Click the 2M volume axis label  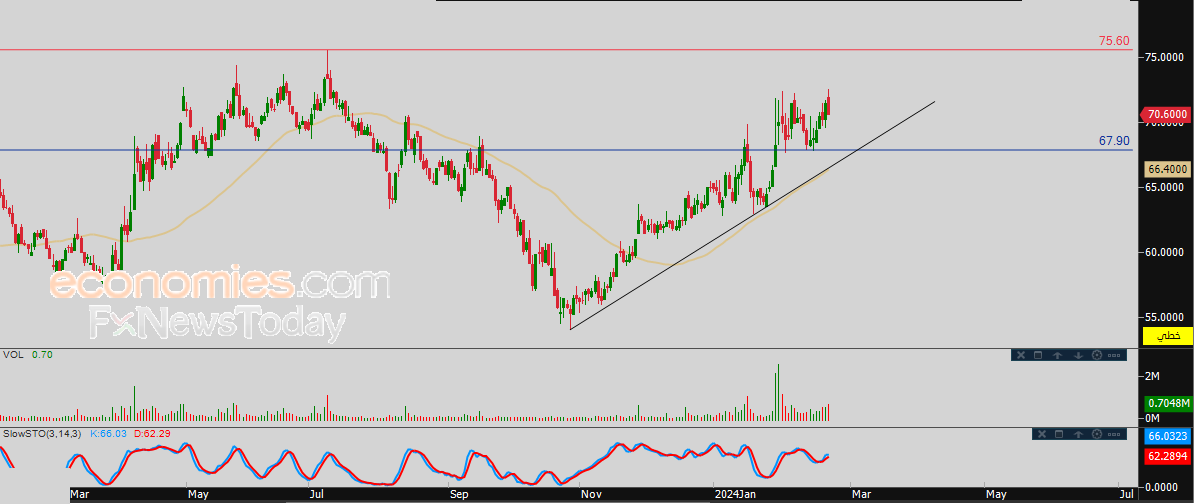[1152, 376]
